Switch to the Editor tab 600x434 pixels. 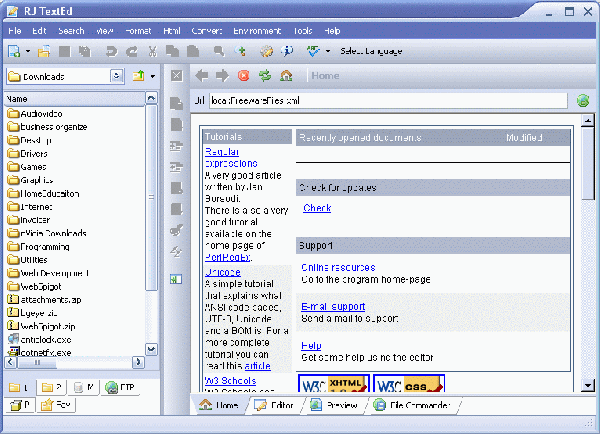273,406
